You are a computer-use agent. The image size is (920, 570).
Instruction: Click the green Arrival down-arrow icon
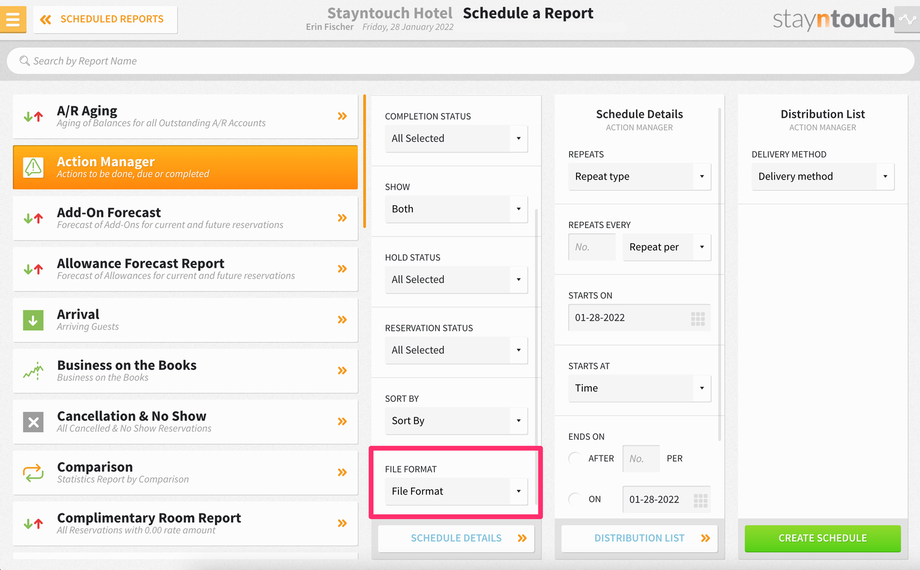33,320
